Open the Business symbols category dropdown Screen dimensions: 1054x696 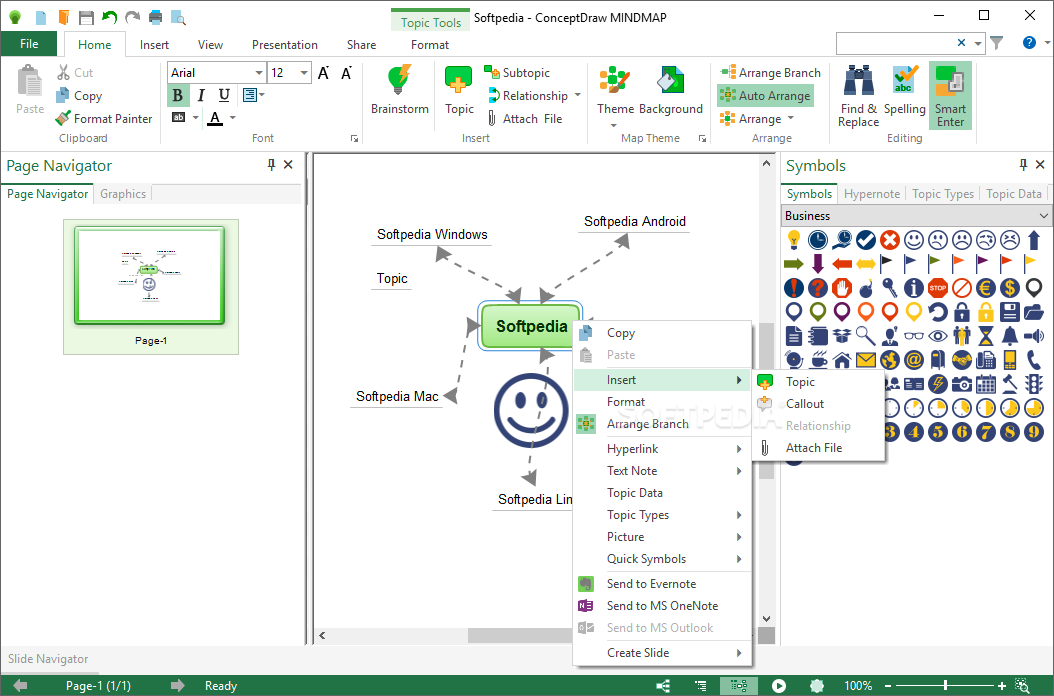916,216
